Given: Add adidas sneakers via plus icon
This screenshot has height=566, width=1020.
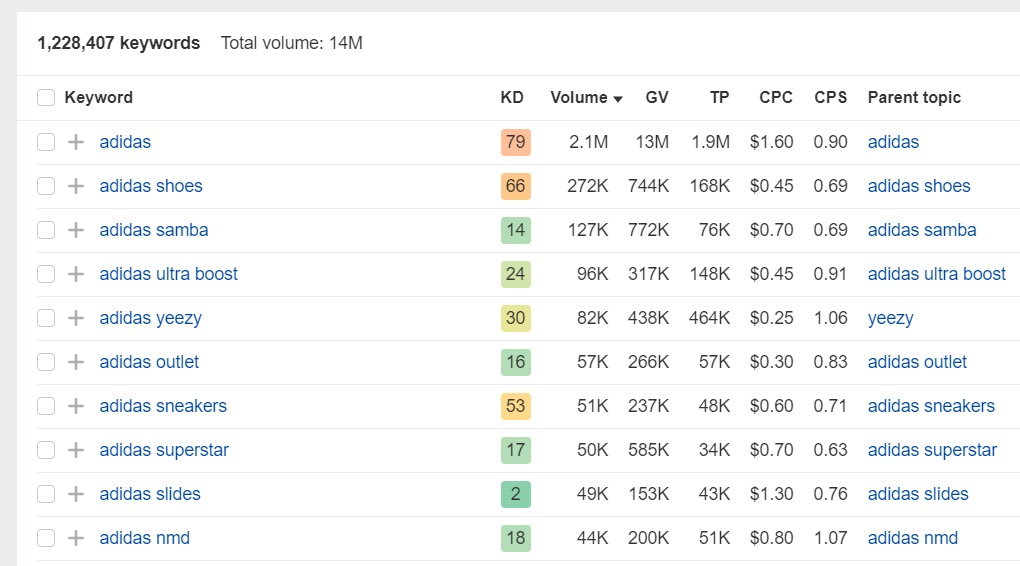Looking at the screenshot, I should (75, 406).
